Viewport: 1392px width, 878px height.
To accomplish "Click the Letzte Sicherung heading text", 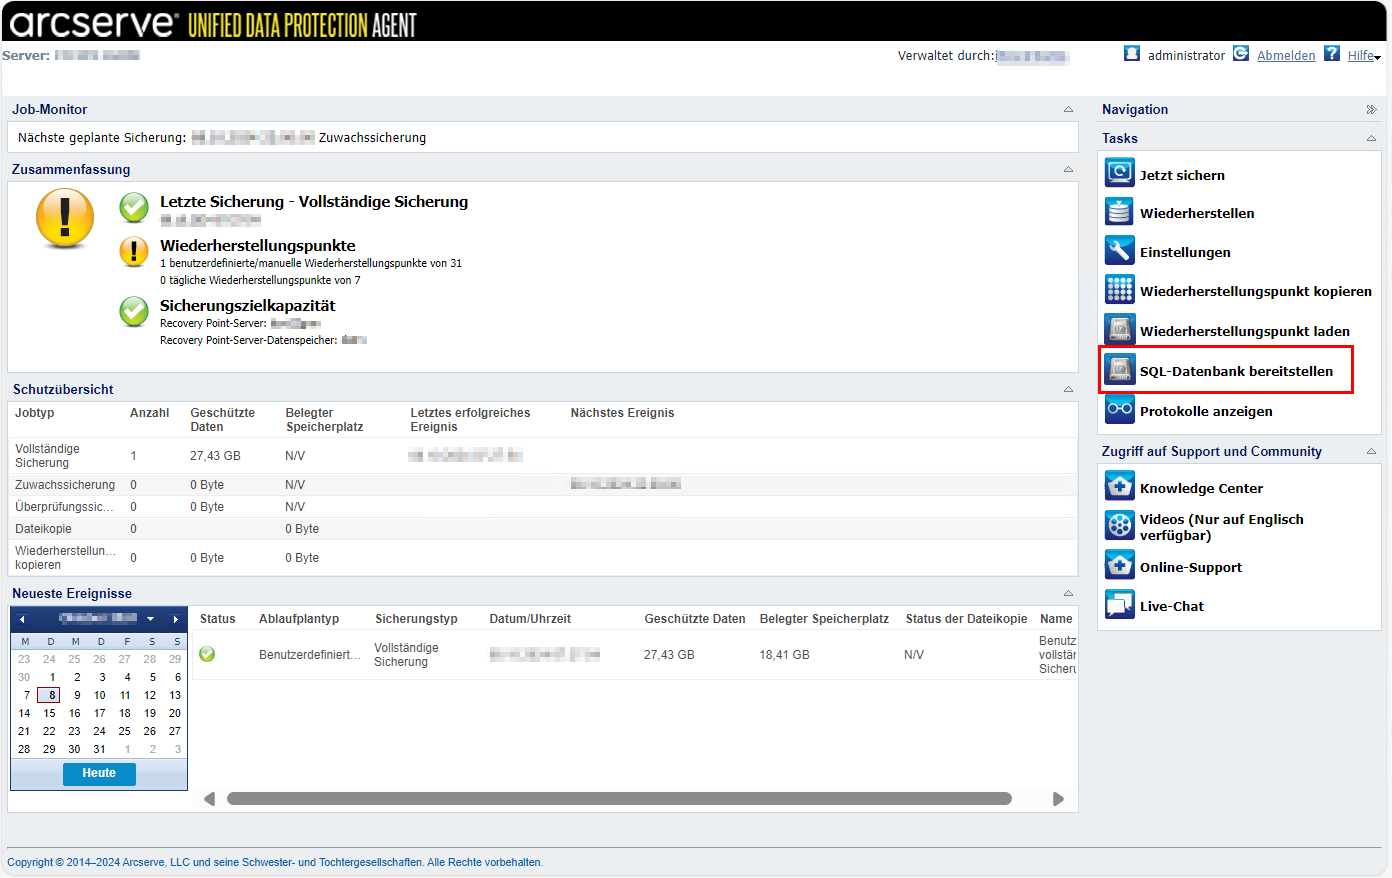I will click(314, 201).
